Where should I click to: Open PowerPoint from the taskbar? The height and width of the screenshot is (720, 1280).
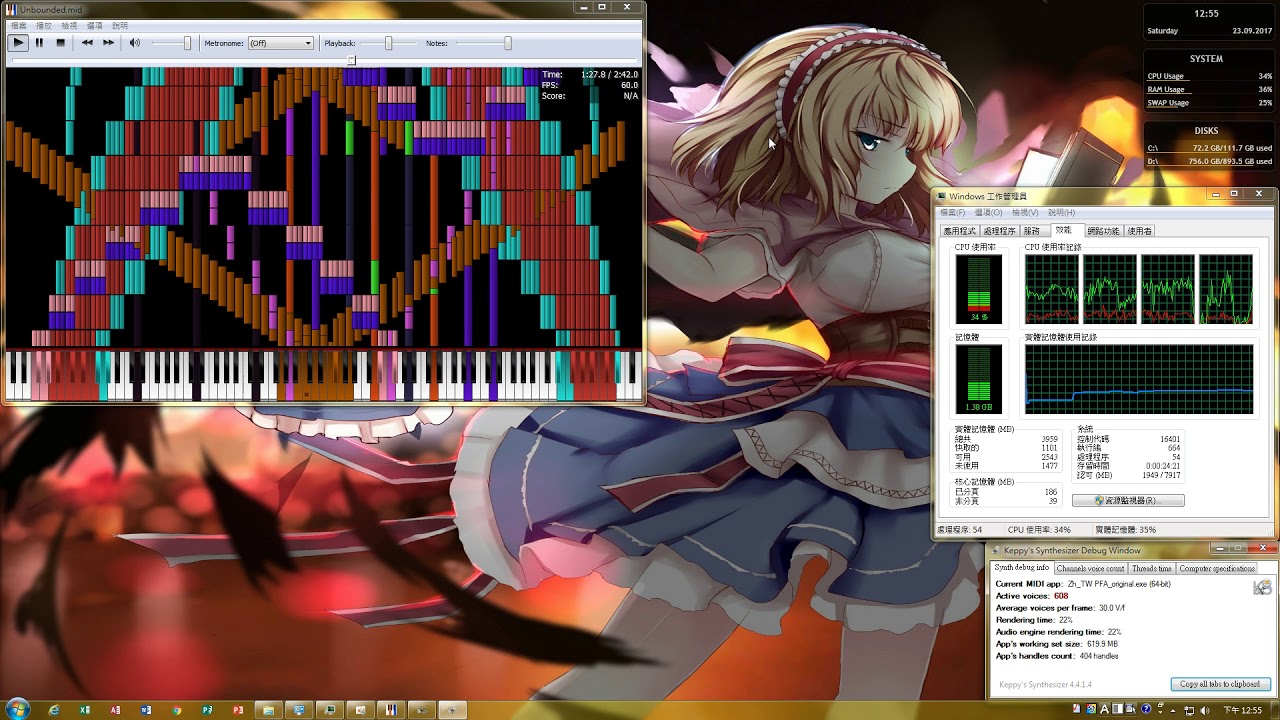238,710
